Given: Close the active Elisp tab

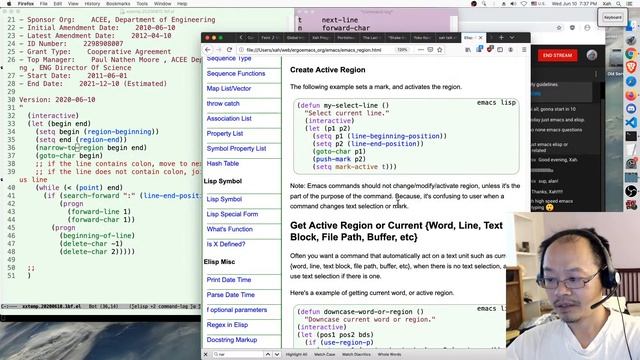Looking at the screenshot, I should 480,38.
